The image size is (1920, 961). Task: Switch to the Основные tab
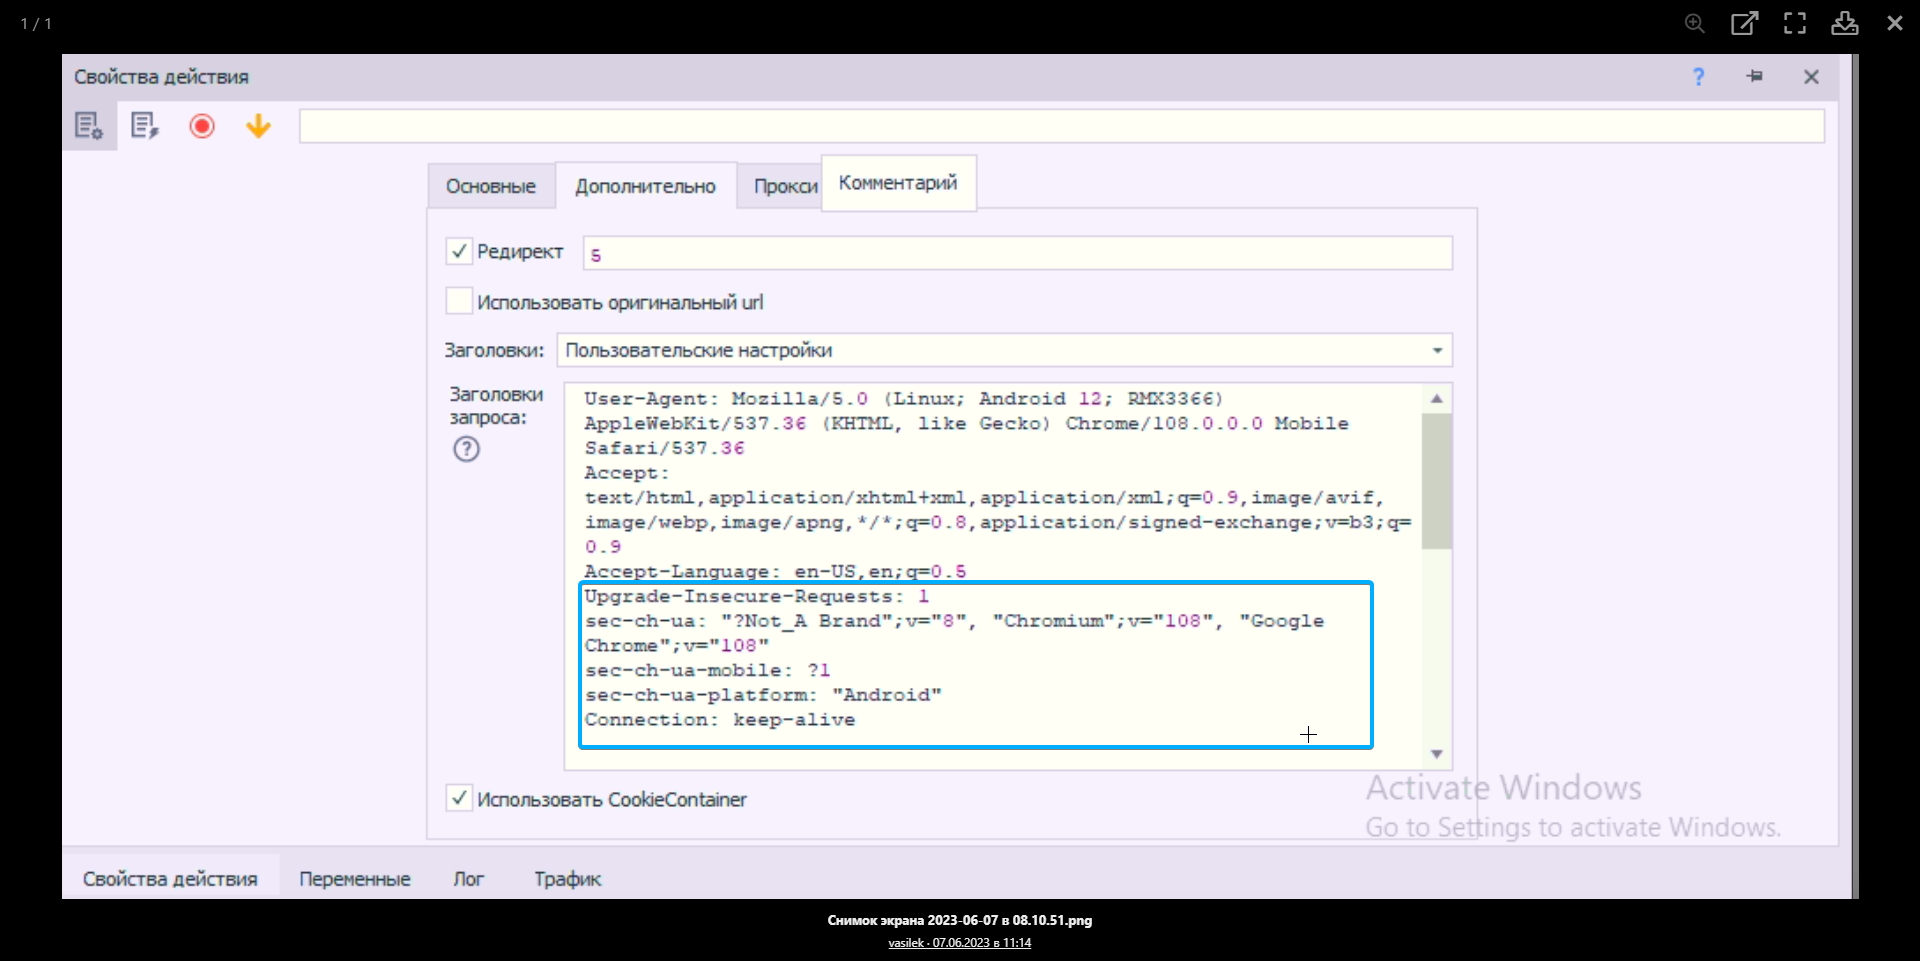491,187
